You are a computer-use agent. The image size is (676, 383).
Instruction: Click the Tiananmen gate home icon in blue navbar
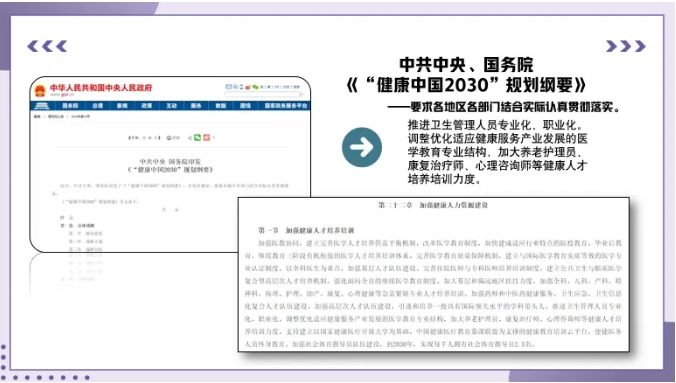tap(42, 106)
